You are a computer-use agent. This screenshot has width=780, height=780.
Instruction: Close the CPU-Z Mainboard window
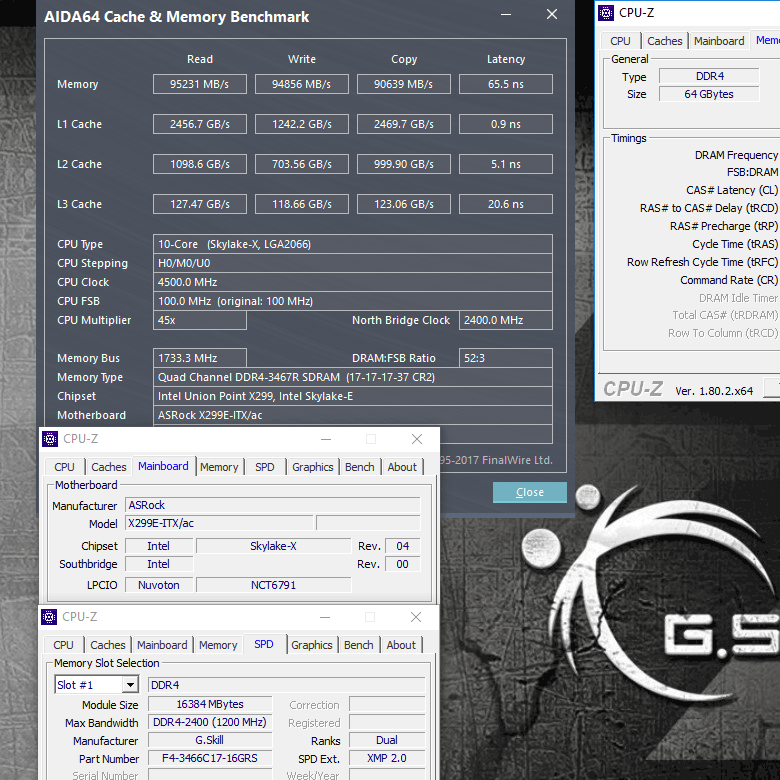point(417,439)
